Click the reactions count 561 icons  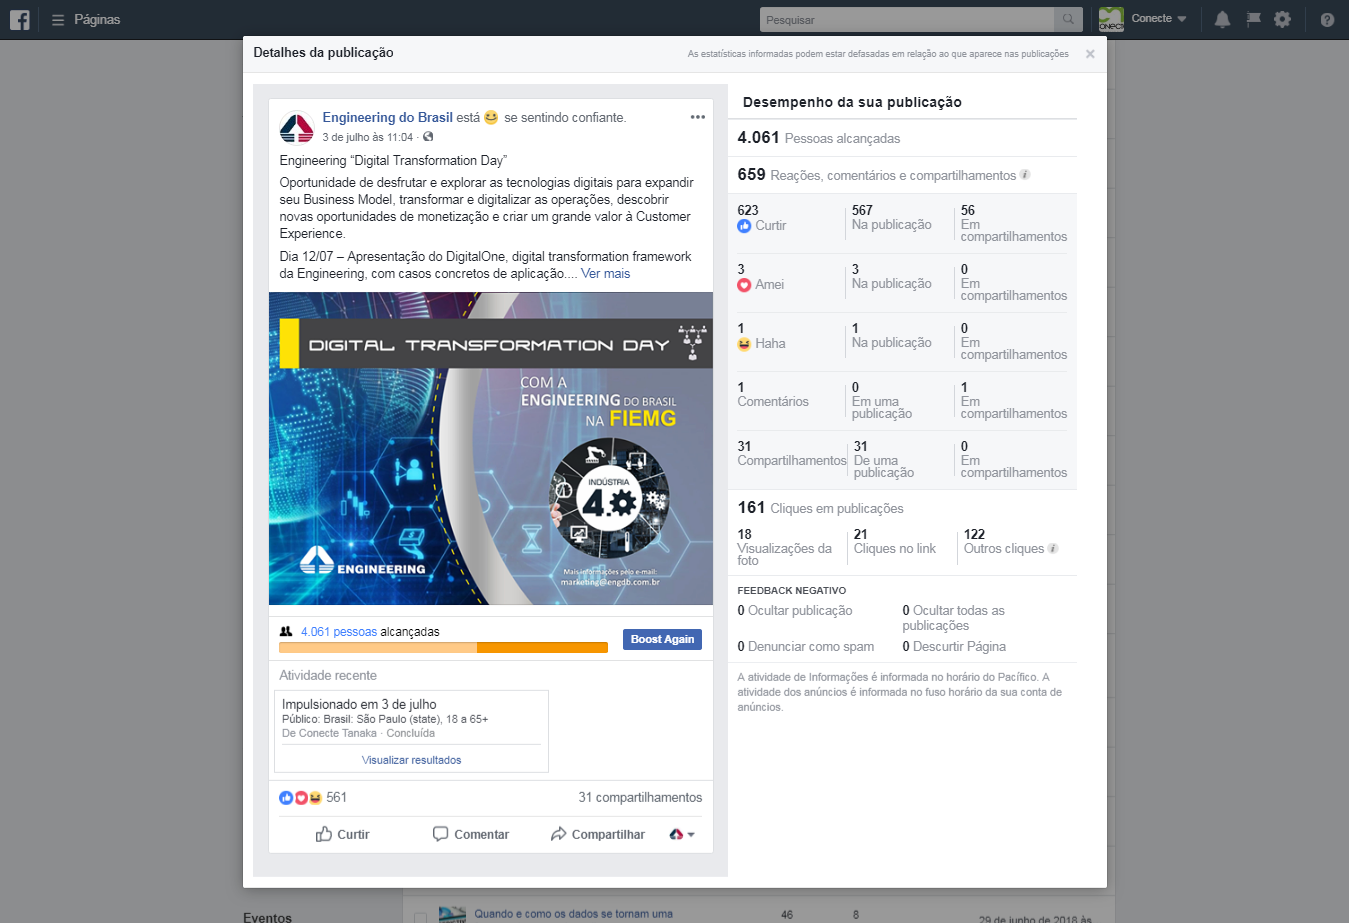click(x=301, y=798)
